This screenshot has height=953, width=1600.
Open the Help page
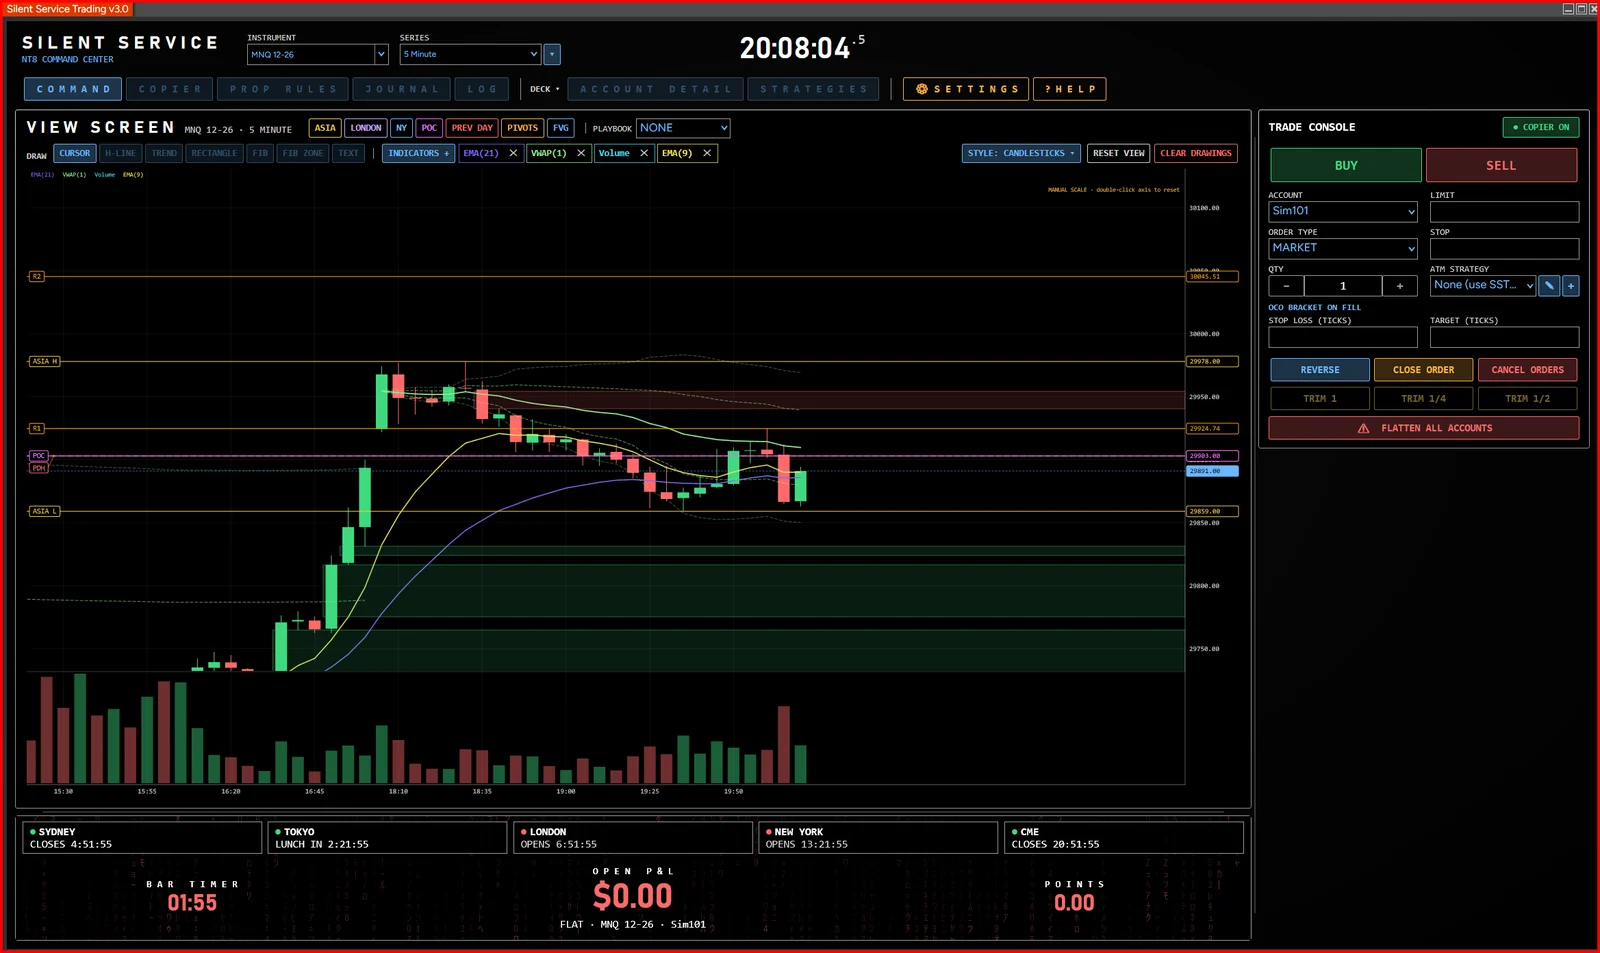pos(1070,89)
